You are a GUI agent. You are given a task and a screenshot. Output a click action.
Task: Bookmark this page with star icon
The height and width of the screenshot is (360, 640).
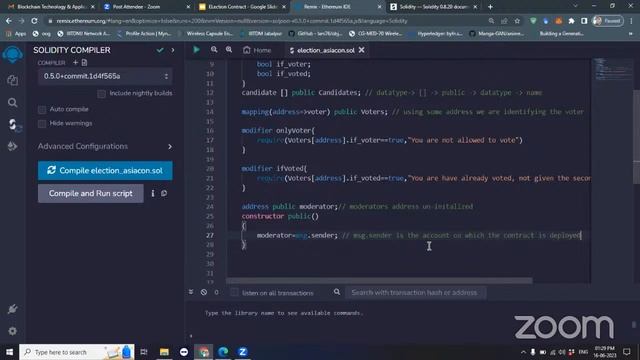click(517, 21)
